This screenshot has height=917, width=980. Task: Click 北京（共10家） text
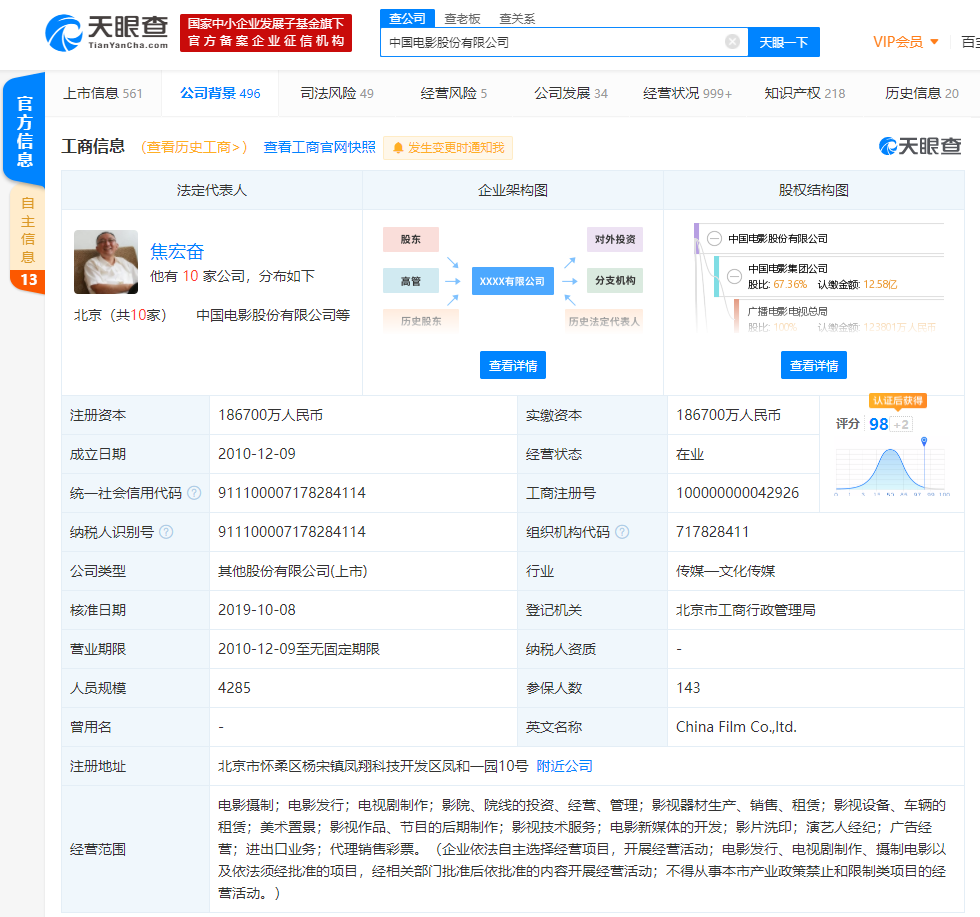point(120,315)
